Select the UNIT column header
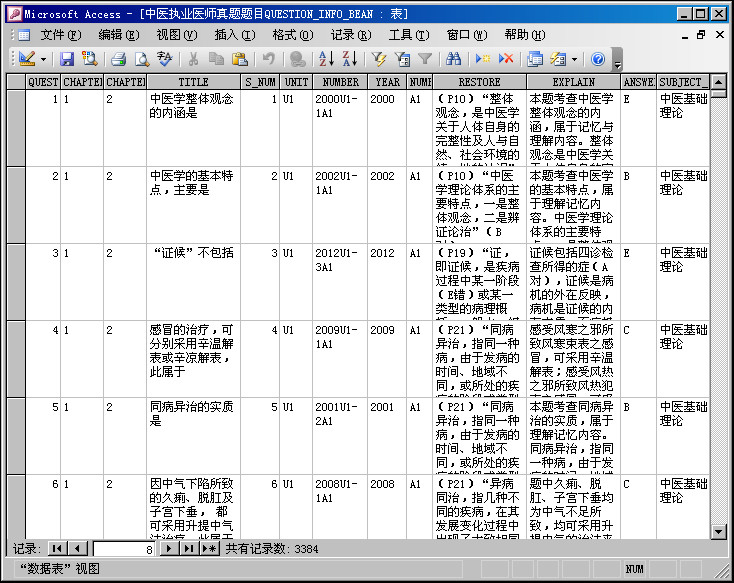The height and width of the screenshot is (583, 734). click(297, 82)
